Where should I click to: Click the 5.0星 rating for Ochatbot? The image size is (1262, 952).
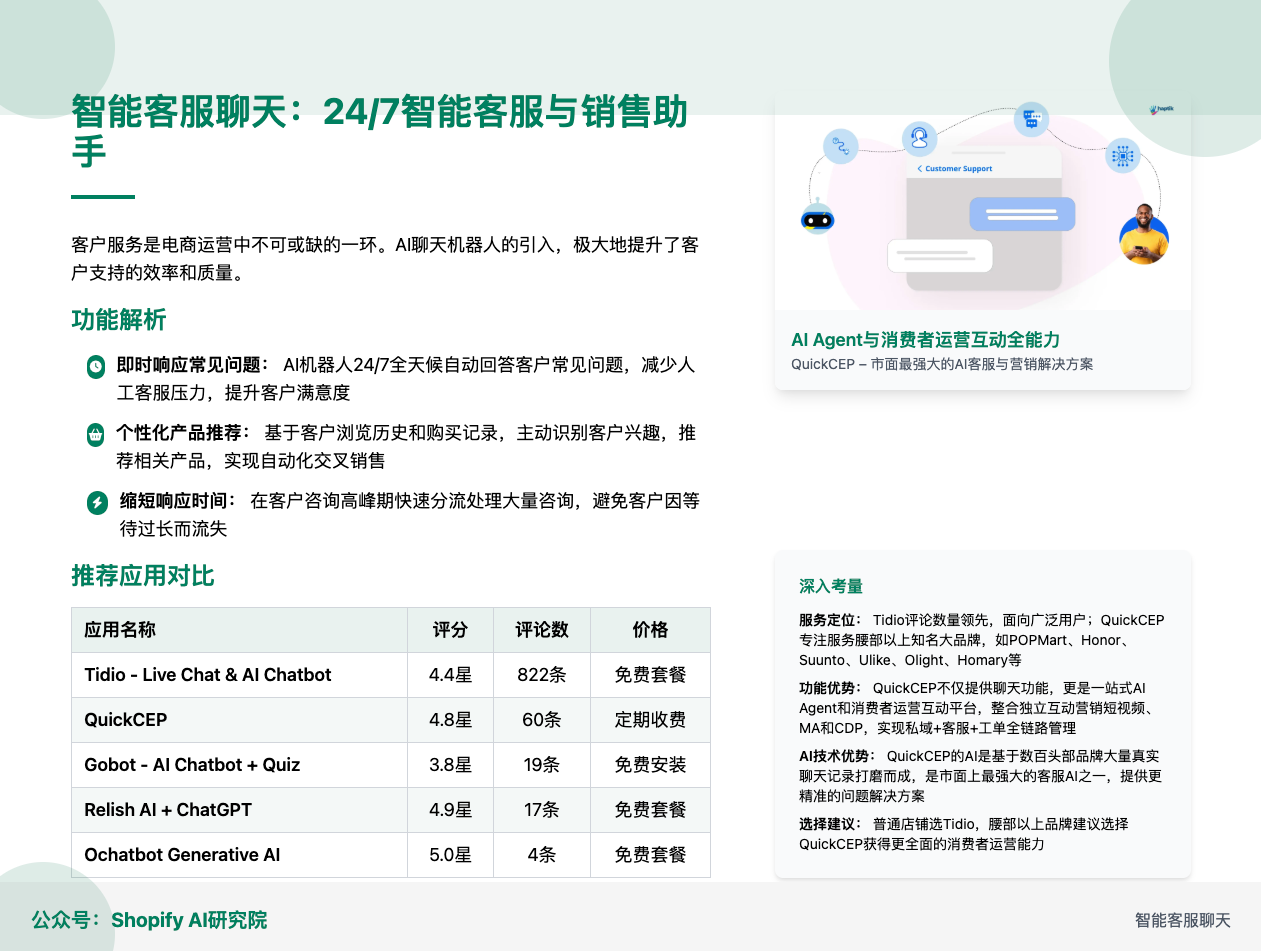(450, 855)
